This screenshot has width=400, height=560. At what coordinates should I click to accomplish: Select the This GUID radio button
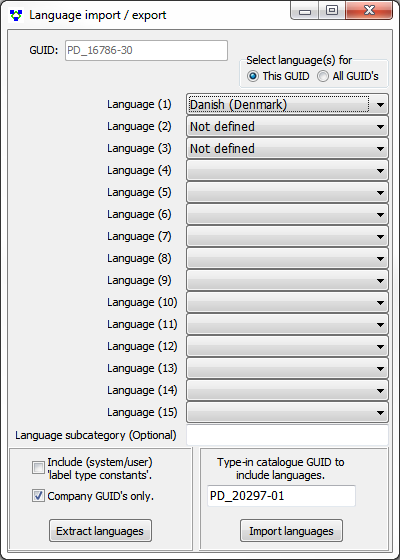pyautogui.click(x=253, y=76)
